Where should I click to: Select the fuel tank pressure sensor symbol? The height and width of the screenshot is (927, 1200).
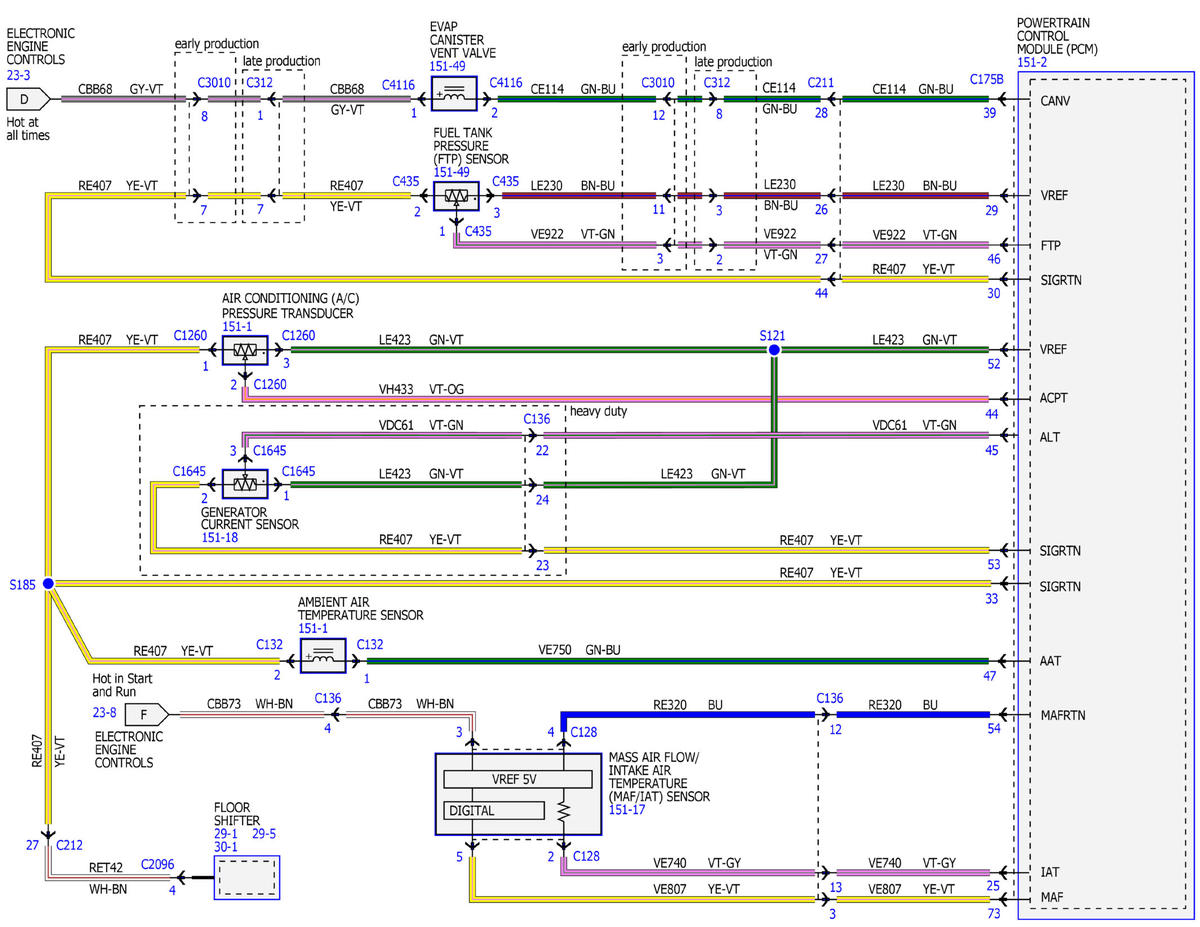coord(456,195)
